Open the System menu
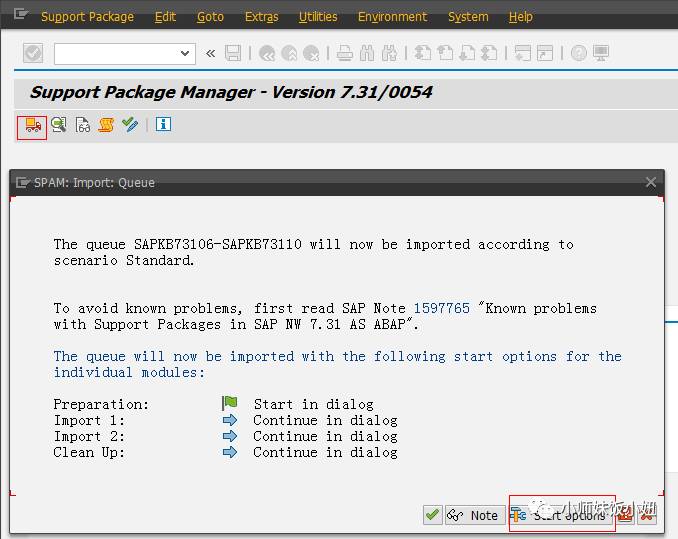Image resolution: width=678 pixels, height=539 pixels. [468, 17]
